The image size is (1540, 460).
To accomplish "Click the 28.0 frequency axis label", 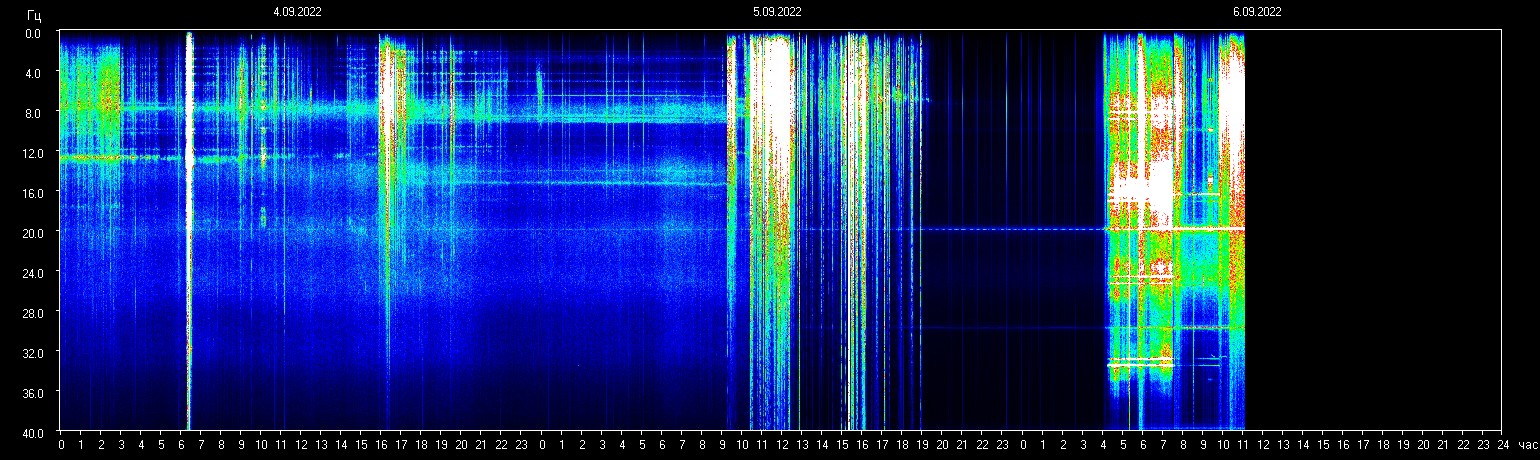I will (33, 313).
